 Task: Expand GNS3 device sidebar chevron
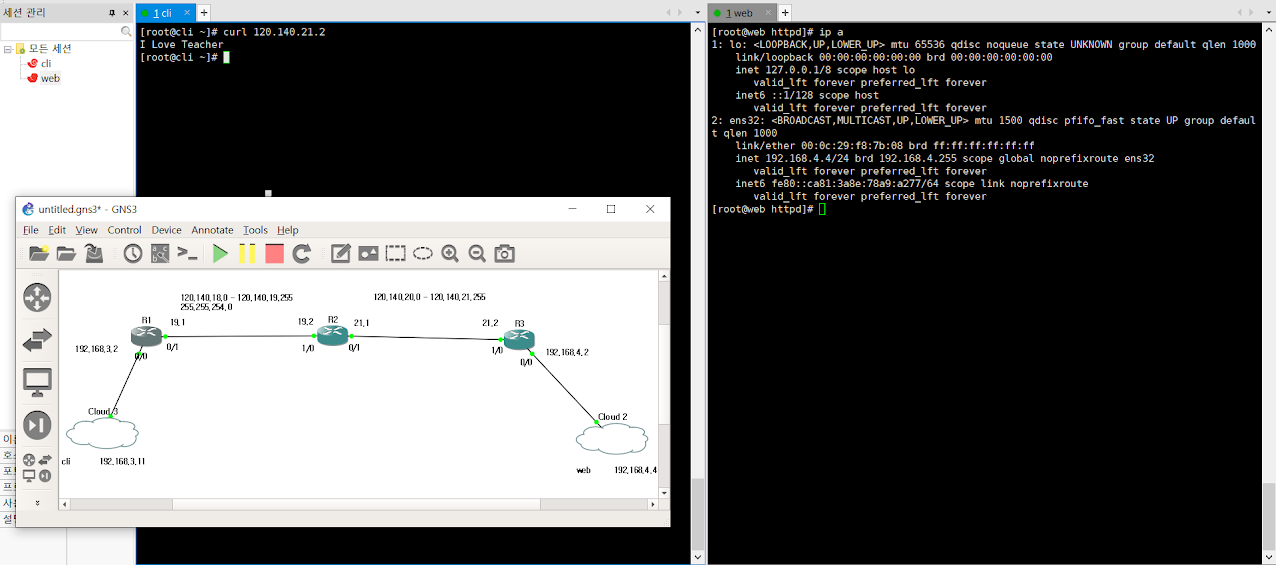click(37, 502)
